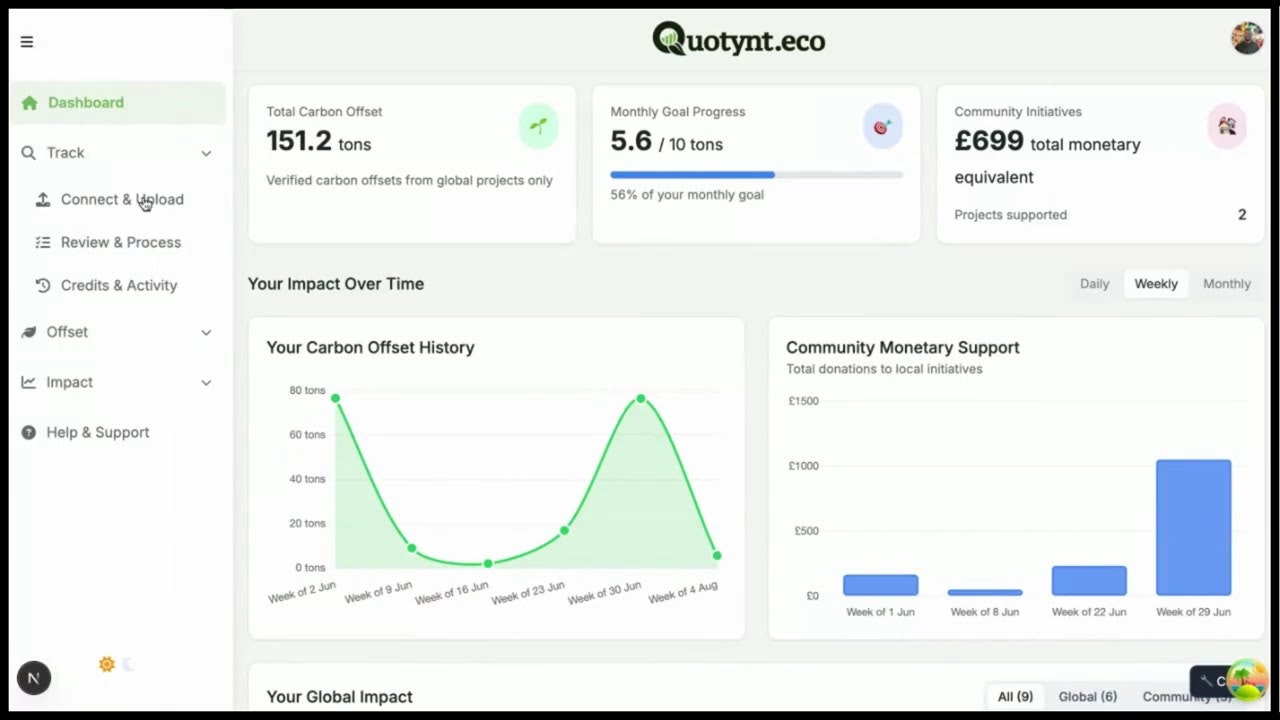The height and width of the screenshot is (720, 1280).
Task: Click the Your Global Impact heading
Action: (x=339, y=697)
